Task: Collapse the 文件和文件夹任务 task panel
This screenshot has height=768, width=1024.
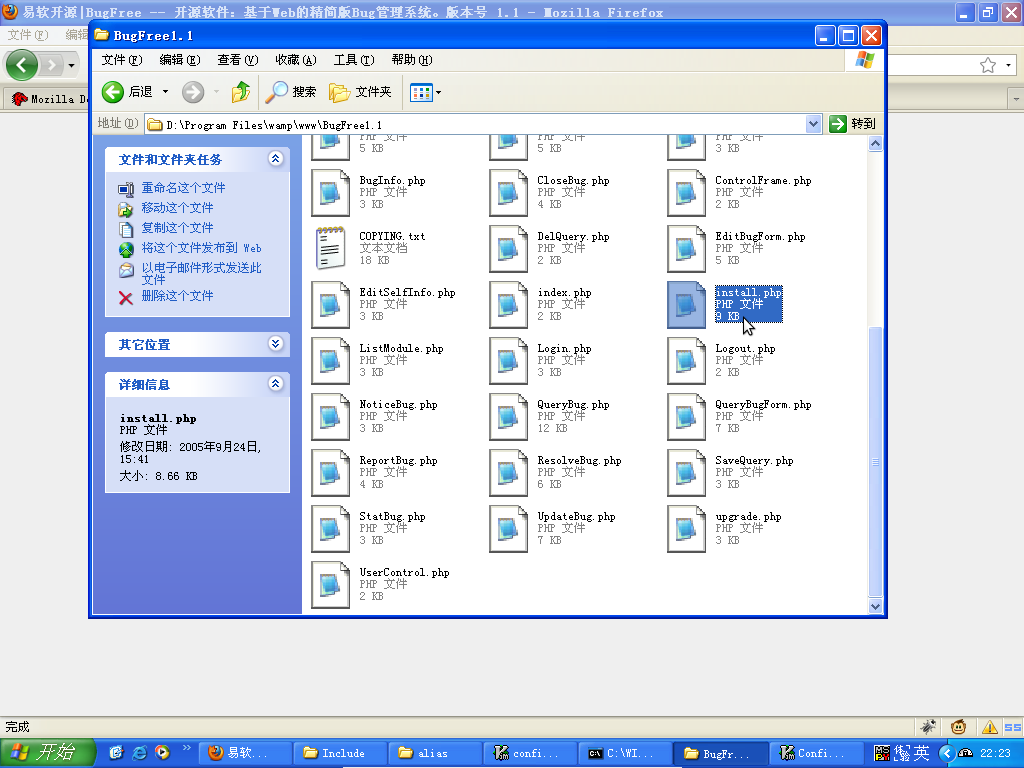Action: pos(276,159)
